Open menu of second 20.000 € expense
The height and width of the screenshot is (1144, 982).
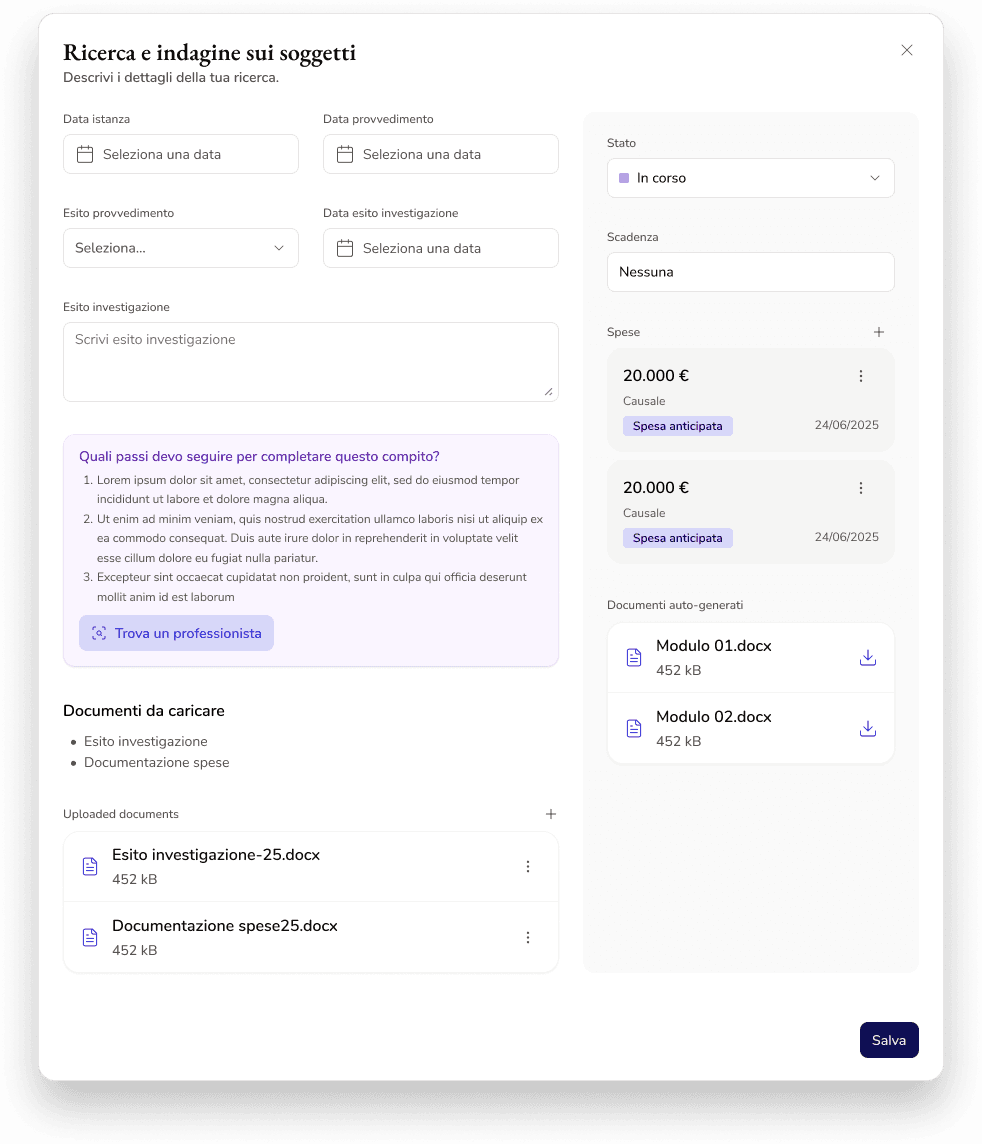861,488
